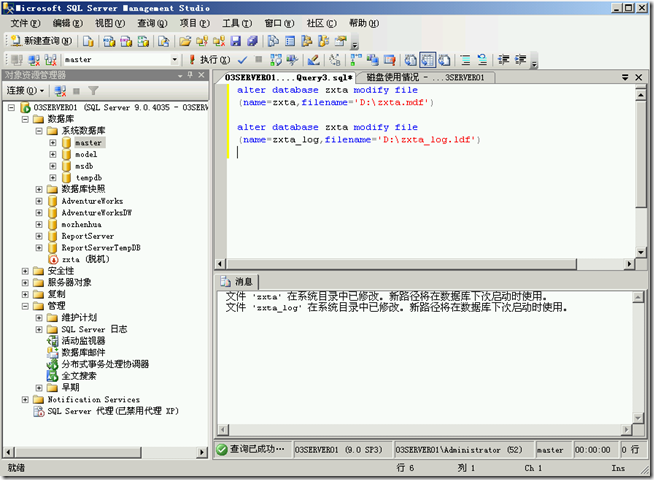Expand the 安全性 folder node

(x=25, y=271)
